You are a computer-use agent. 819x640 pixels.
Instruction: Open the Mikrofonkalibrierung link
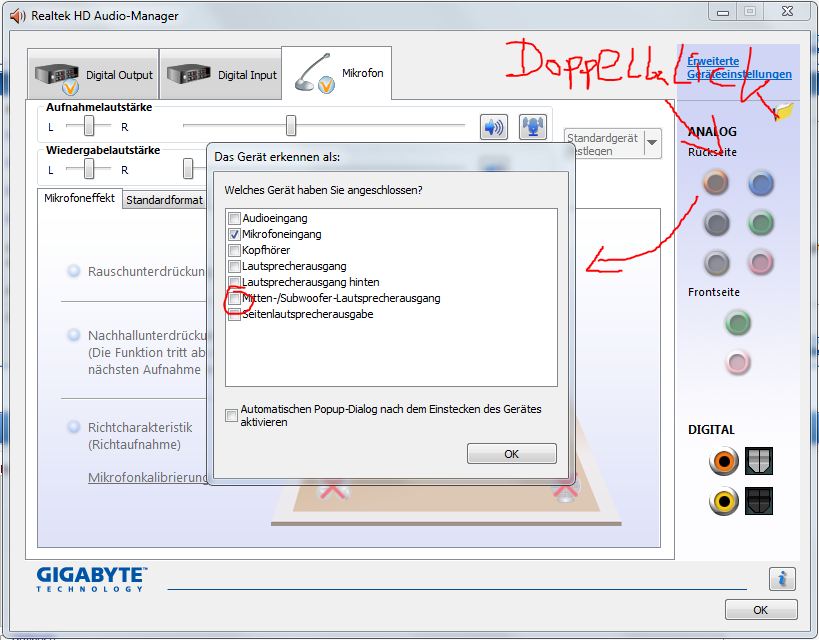[x=148, y=478]
